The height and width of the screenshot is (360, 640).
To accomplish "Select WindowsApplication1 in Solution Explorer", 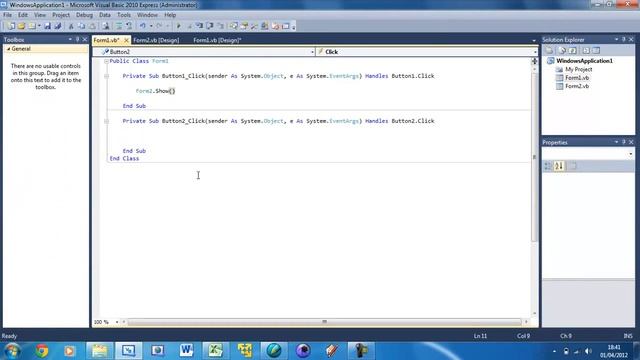I will point(584,61).
